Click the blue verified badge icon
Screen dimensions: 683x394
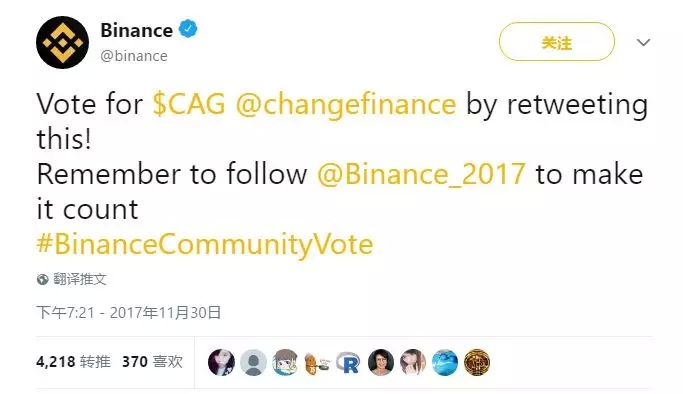tap(188, 29)
